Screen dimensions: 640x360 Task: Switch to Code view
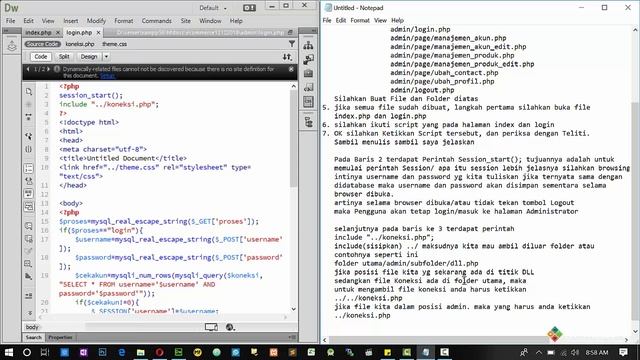(x=40, y=57)
